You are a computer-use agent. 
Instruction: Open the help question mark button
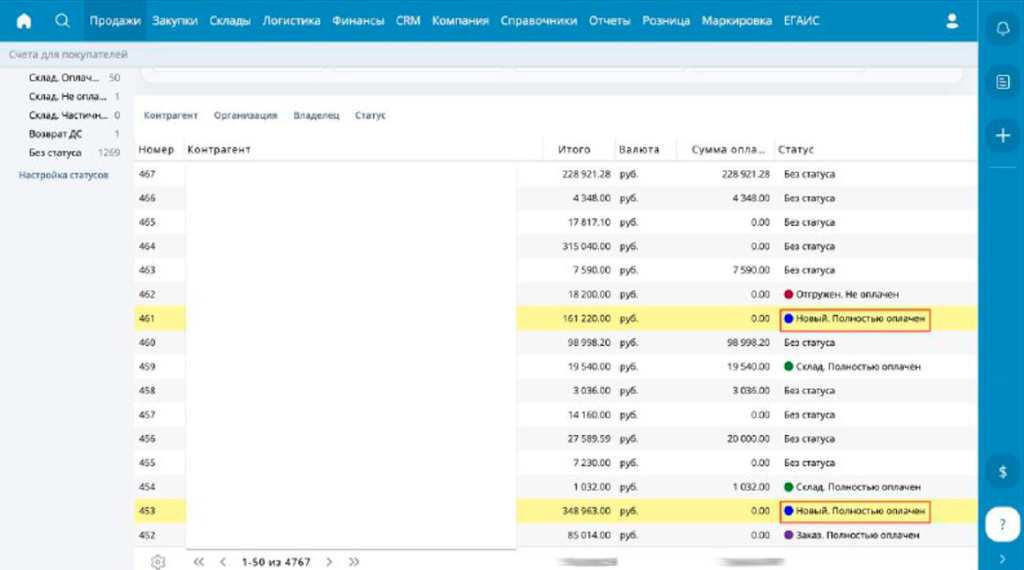(1002, 524)
